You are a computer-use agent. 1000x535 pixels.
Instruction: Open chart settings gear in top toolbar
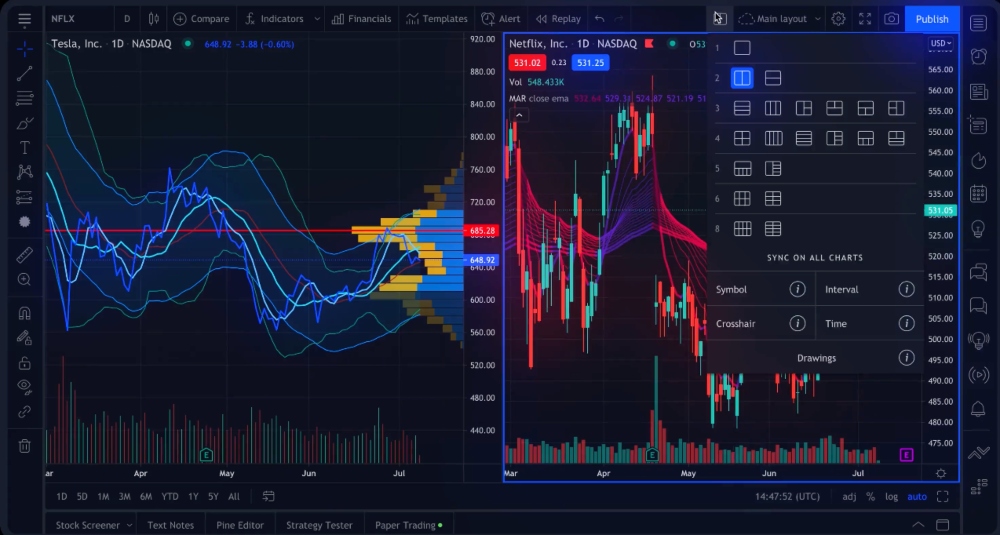838,19
